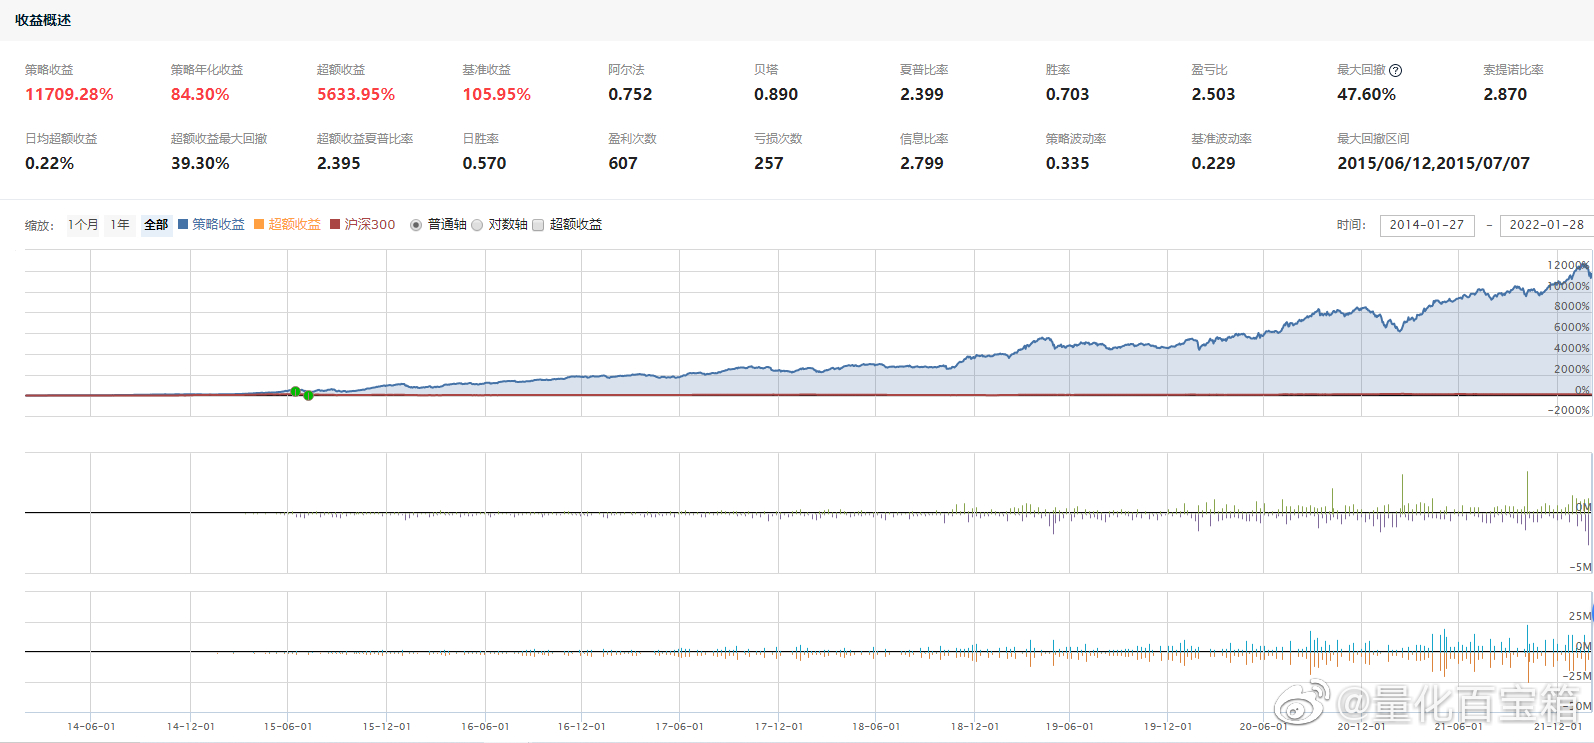Toggle the 策略收益 legend series

pyautogui.click(x=211, y=225)
